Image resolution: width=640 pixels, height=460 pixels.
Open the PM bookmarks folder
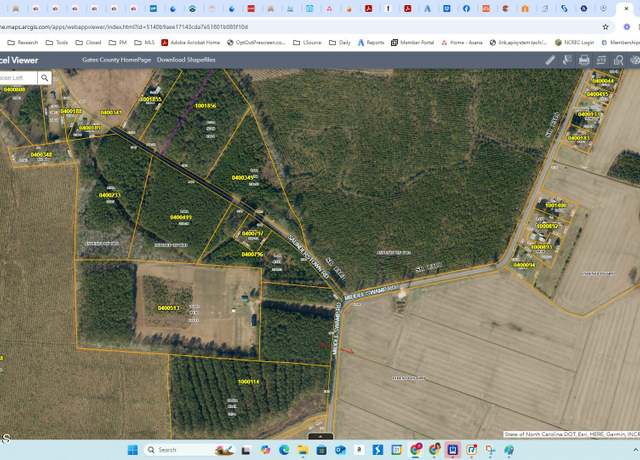118,42
